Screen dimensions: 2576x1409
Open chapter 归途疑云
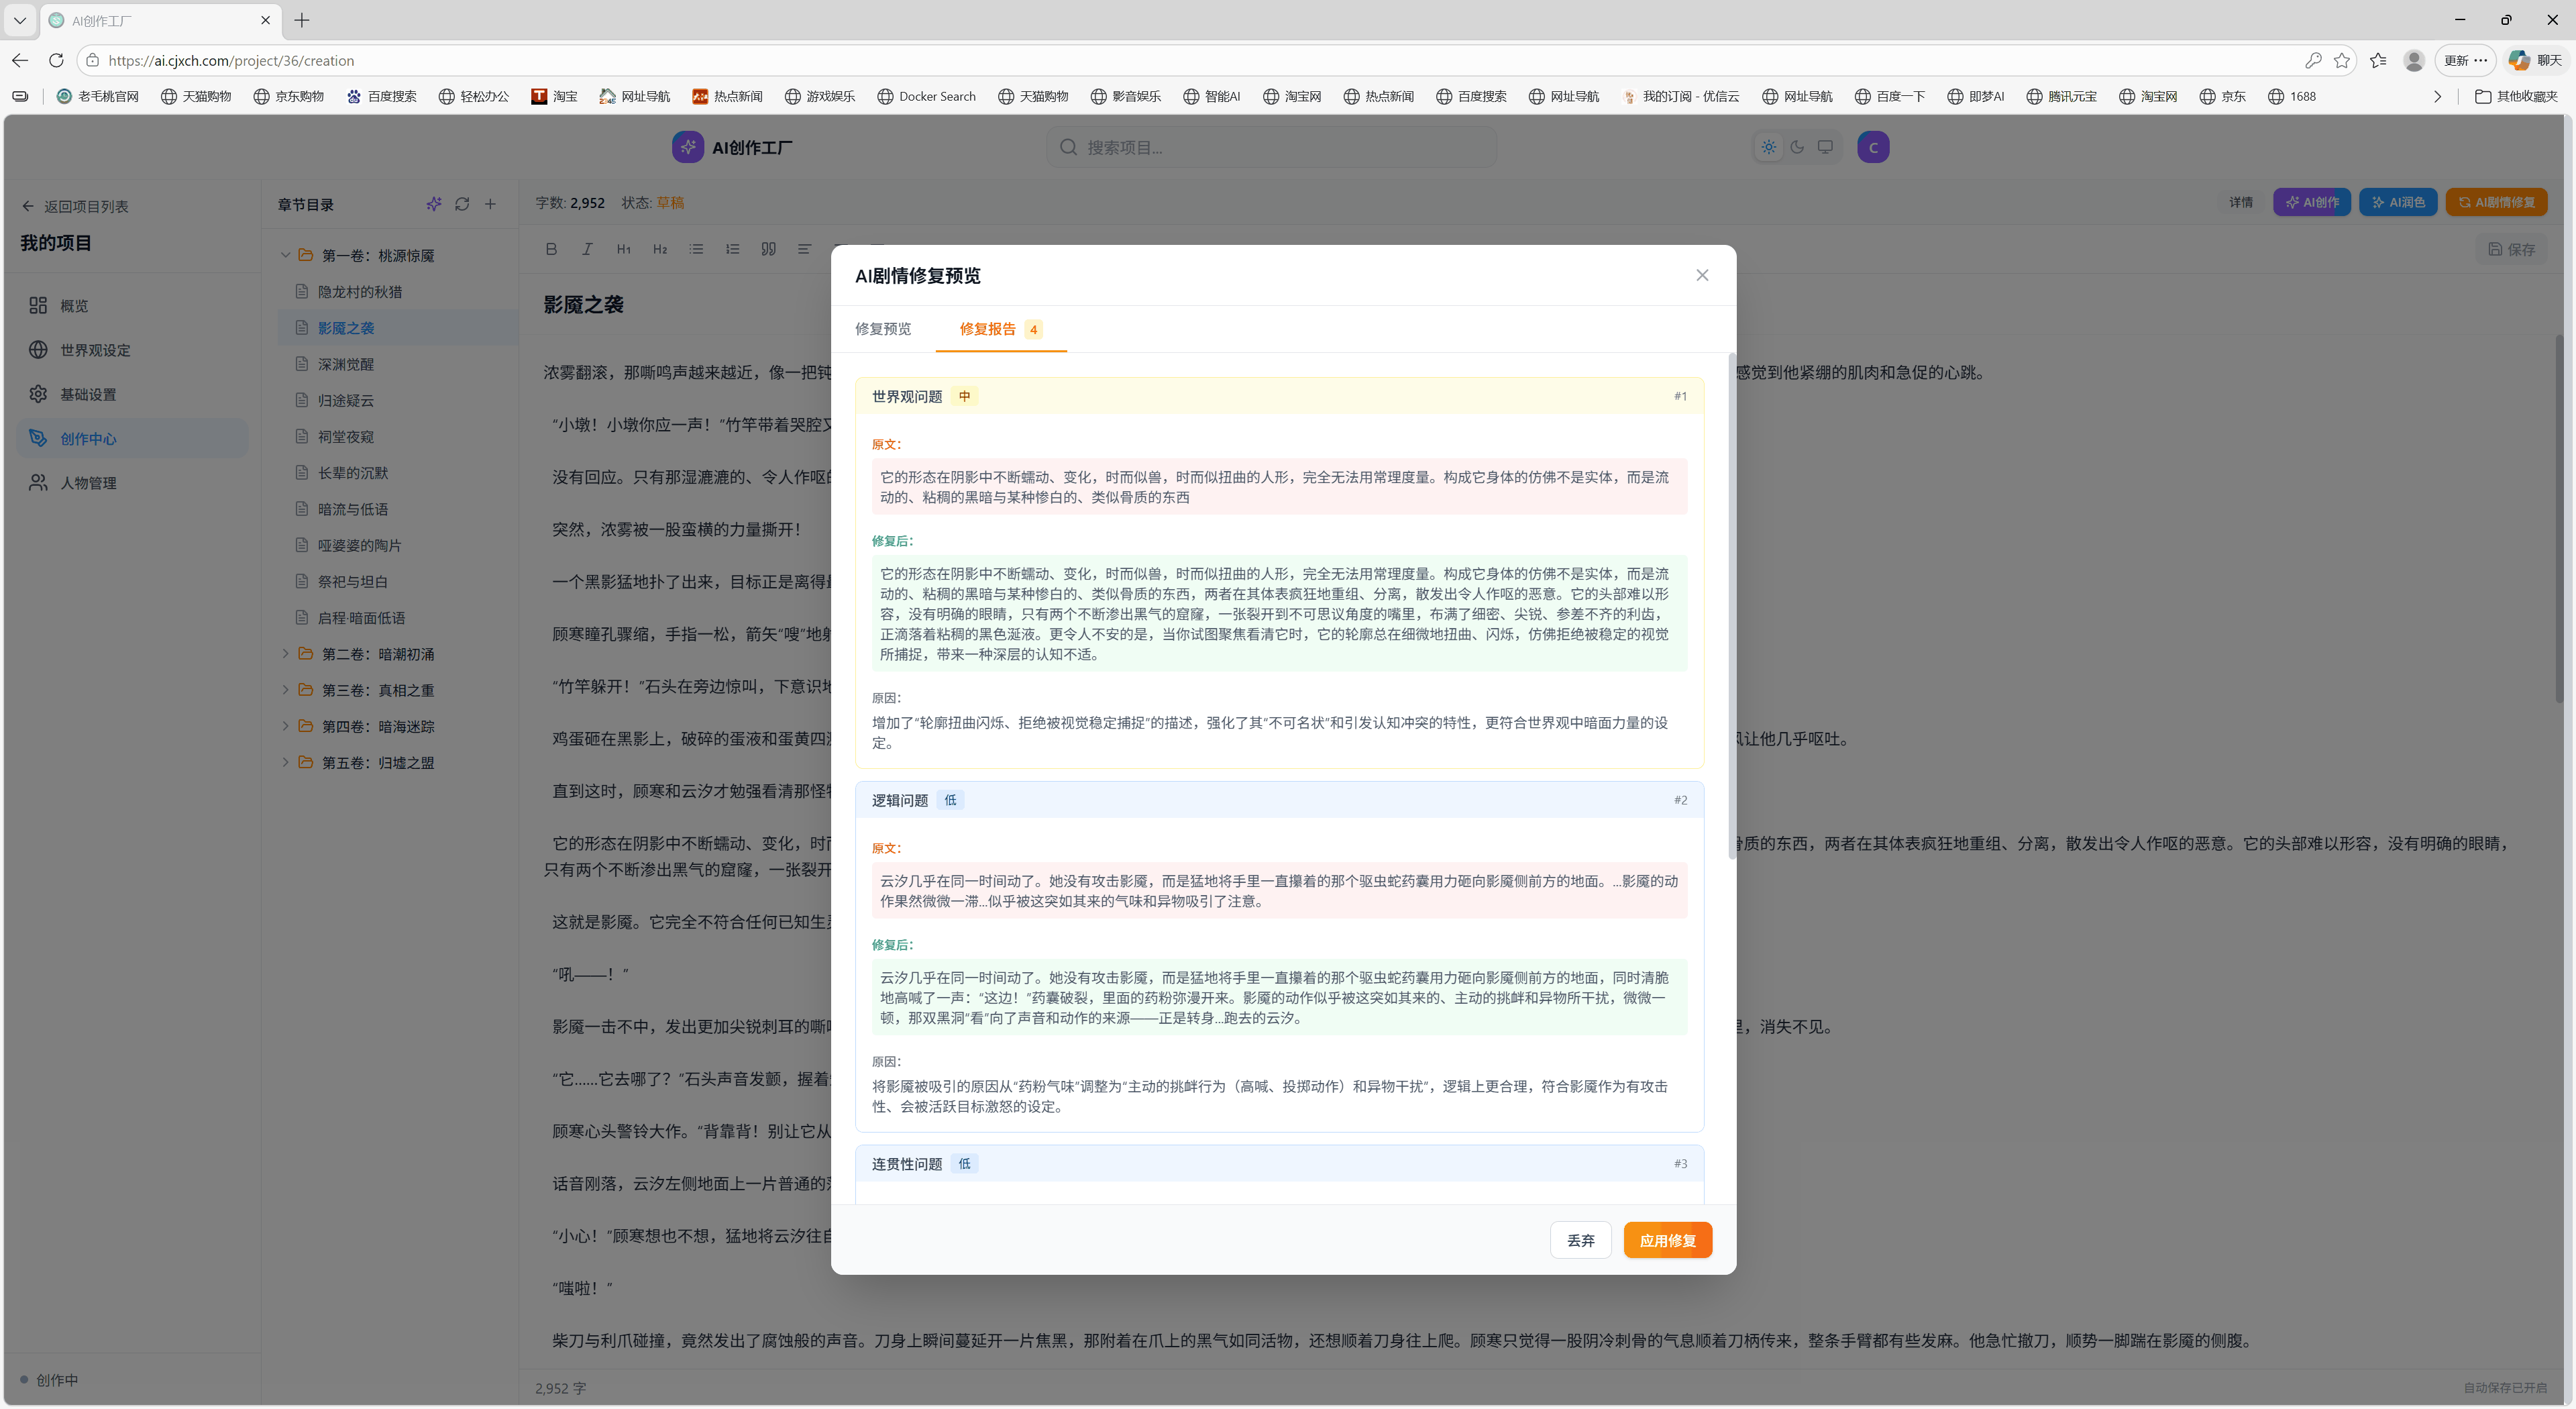pos(398,400)
